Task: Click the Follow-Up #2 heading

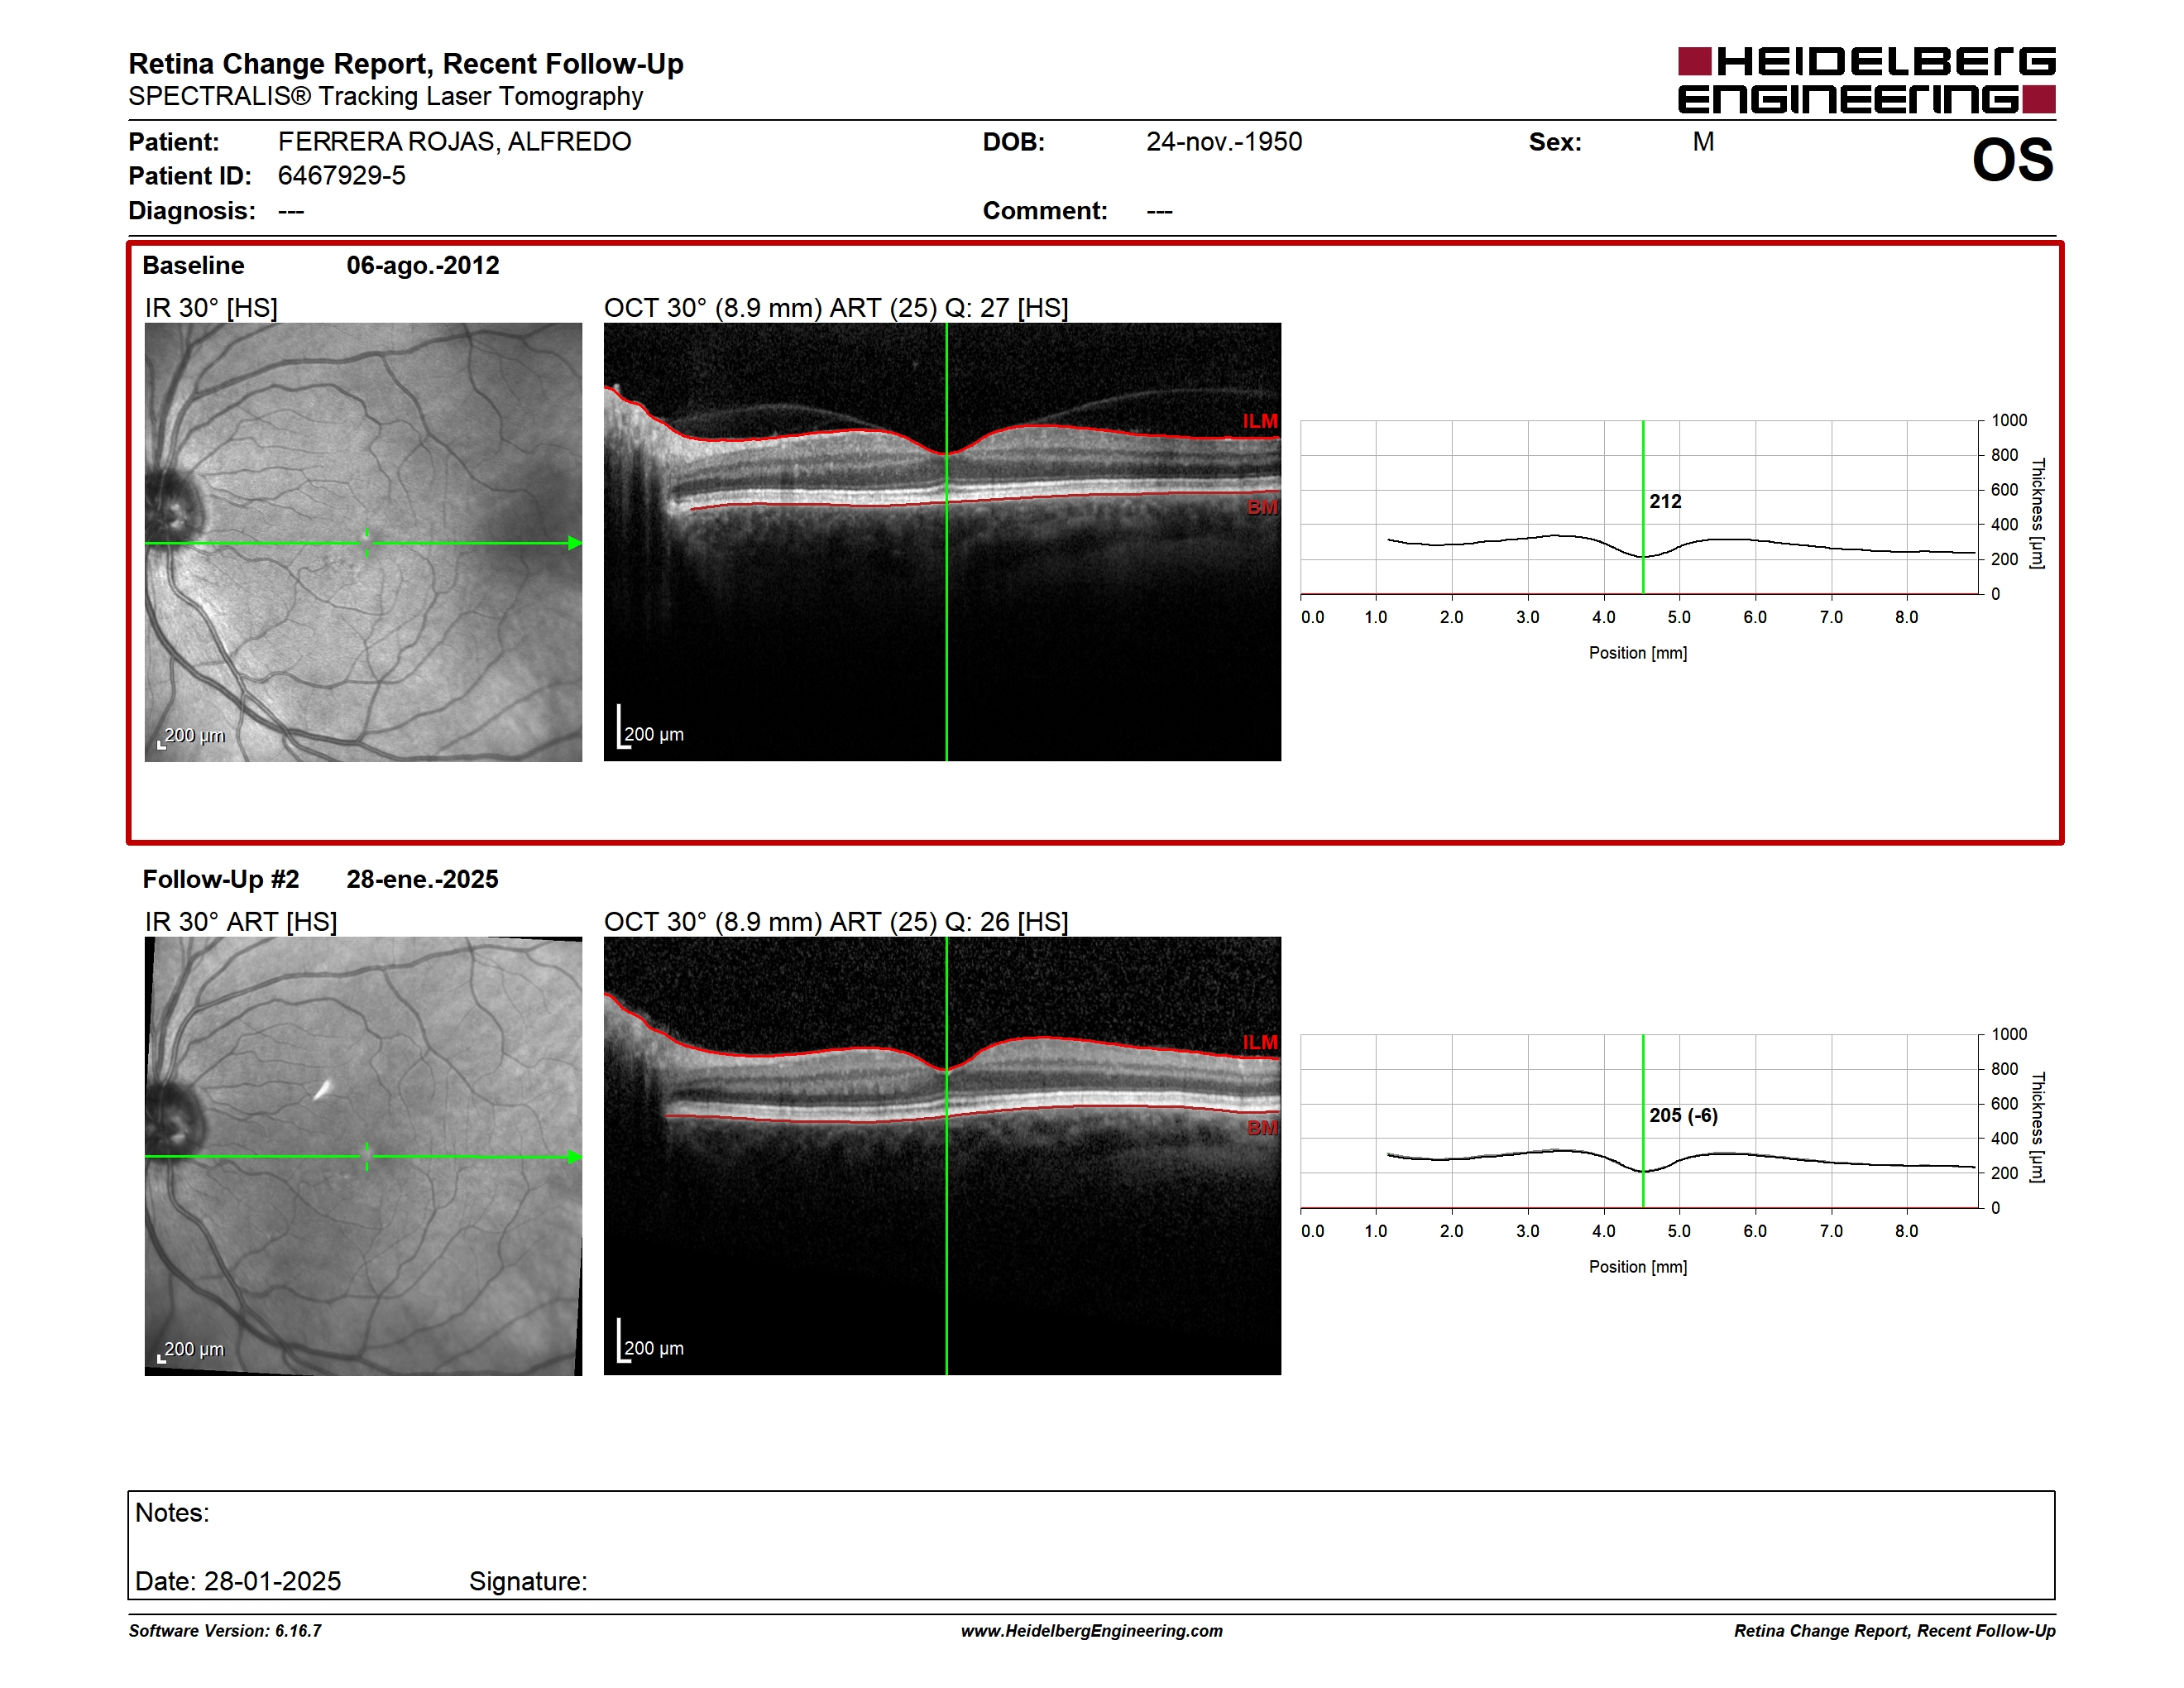Action: point(221,879)
